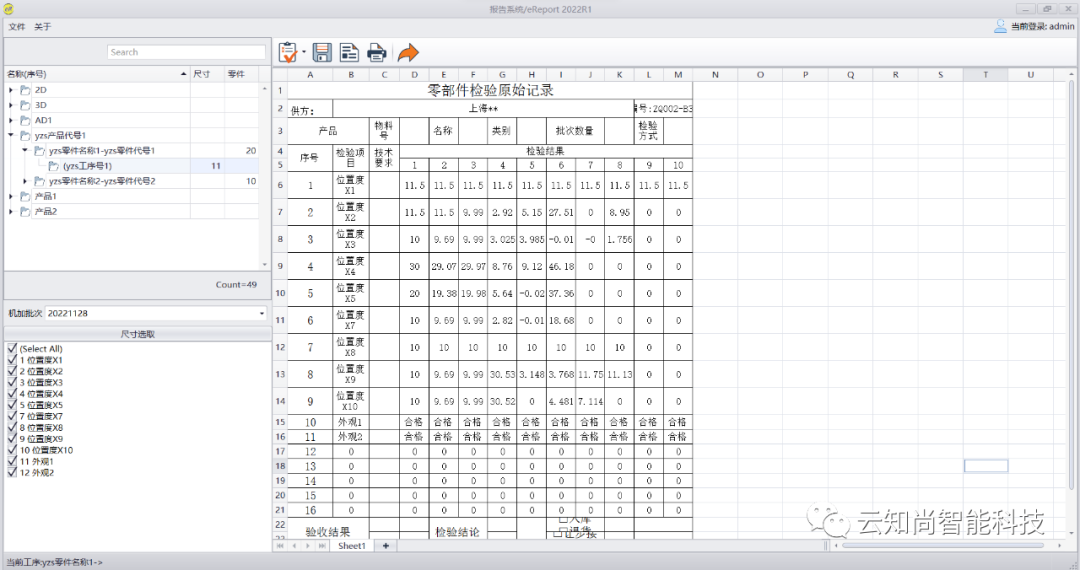Screen dimensions: 1080x570
Task: Click the admin user profile icon
Action: [1000, 26]
